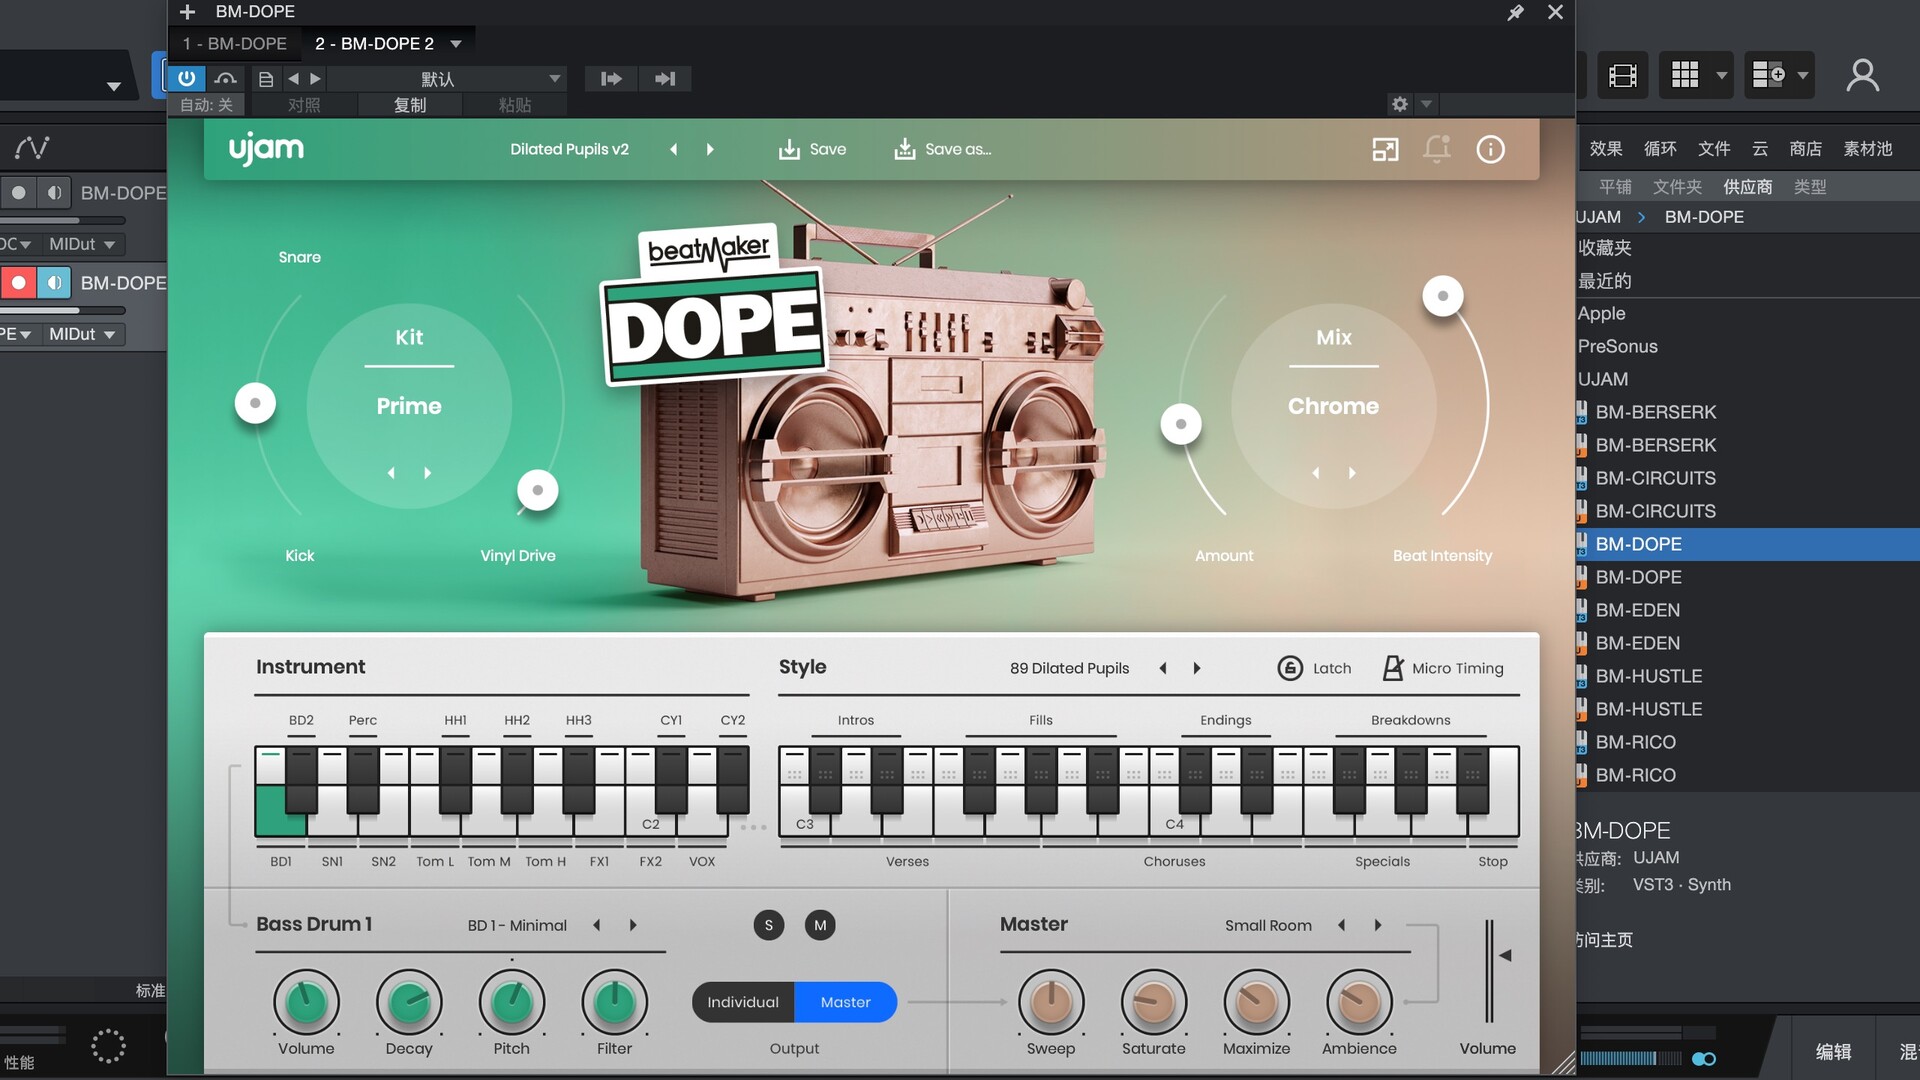Open the 2 - BM-DOPE 2 instance dropdown
Image resolution: width=1920 pixels, height=1080 pixels.
[x=456, y=44]
